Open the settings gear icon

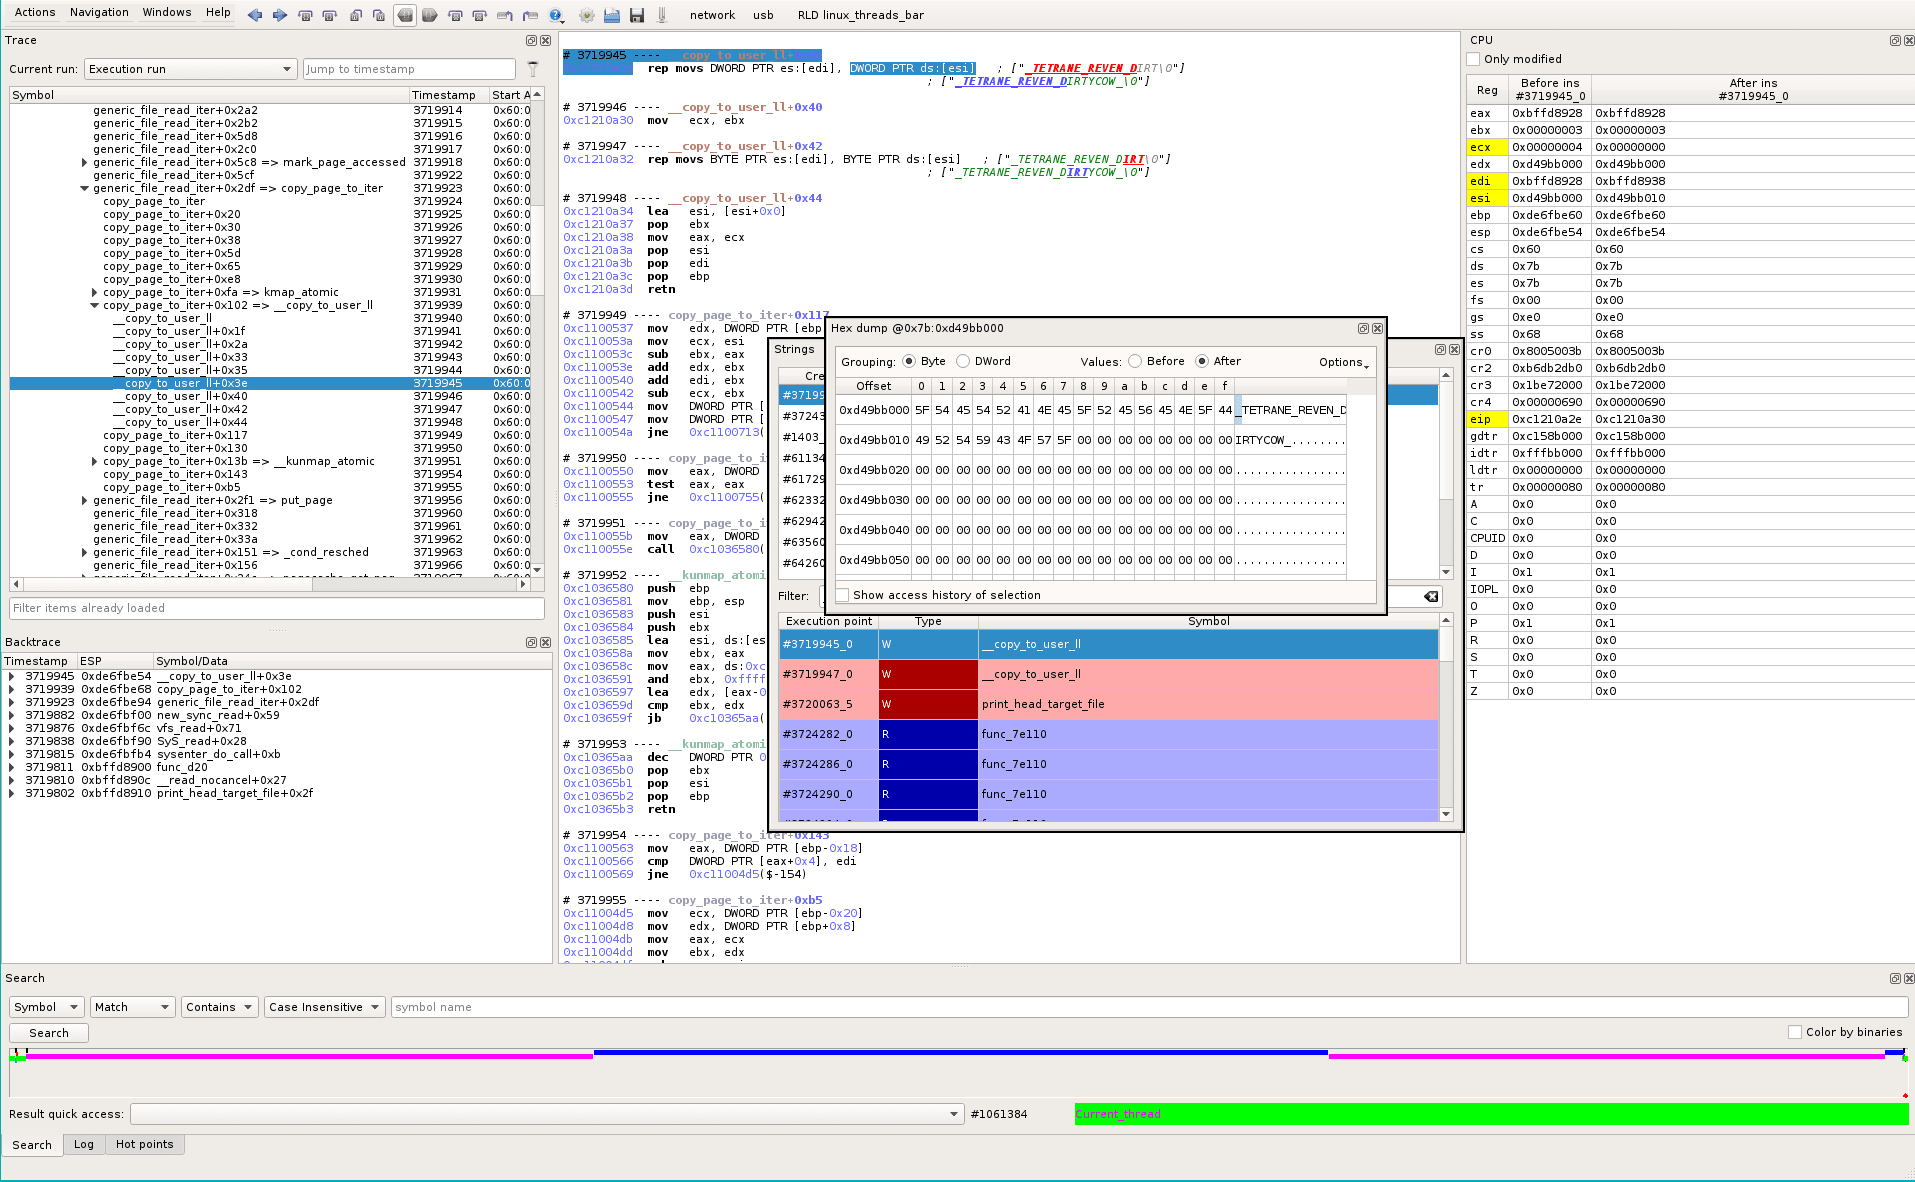point(585,16)
